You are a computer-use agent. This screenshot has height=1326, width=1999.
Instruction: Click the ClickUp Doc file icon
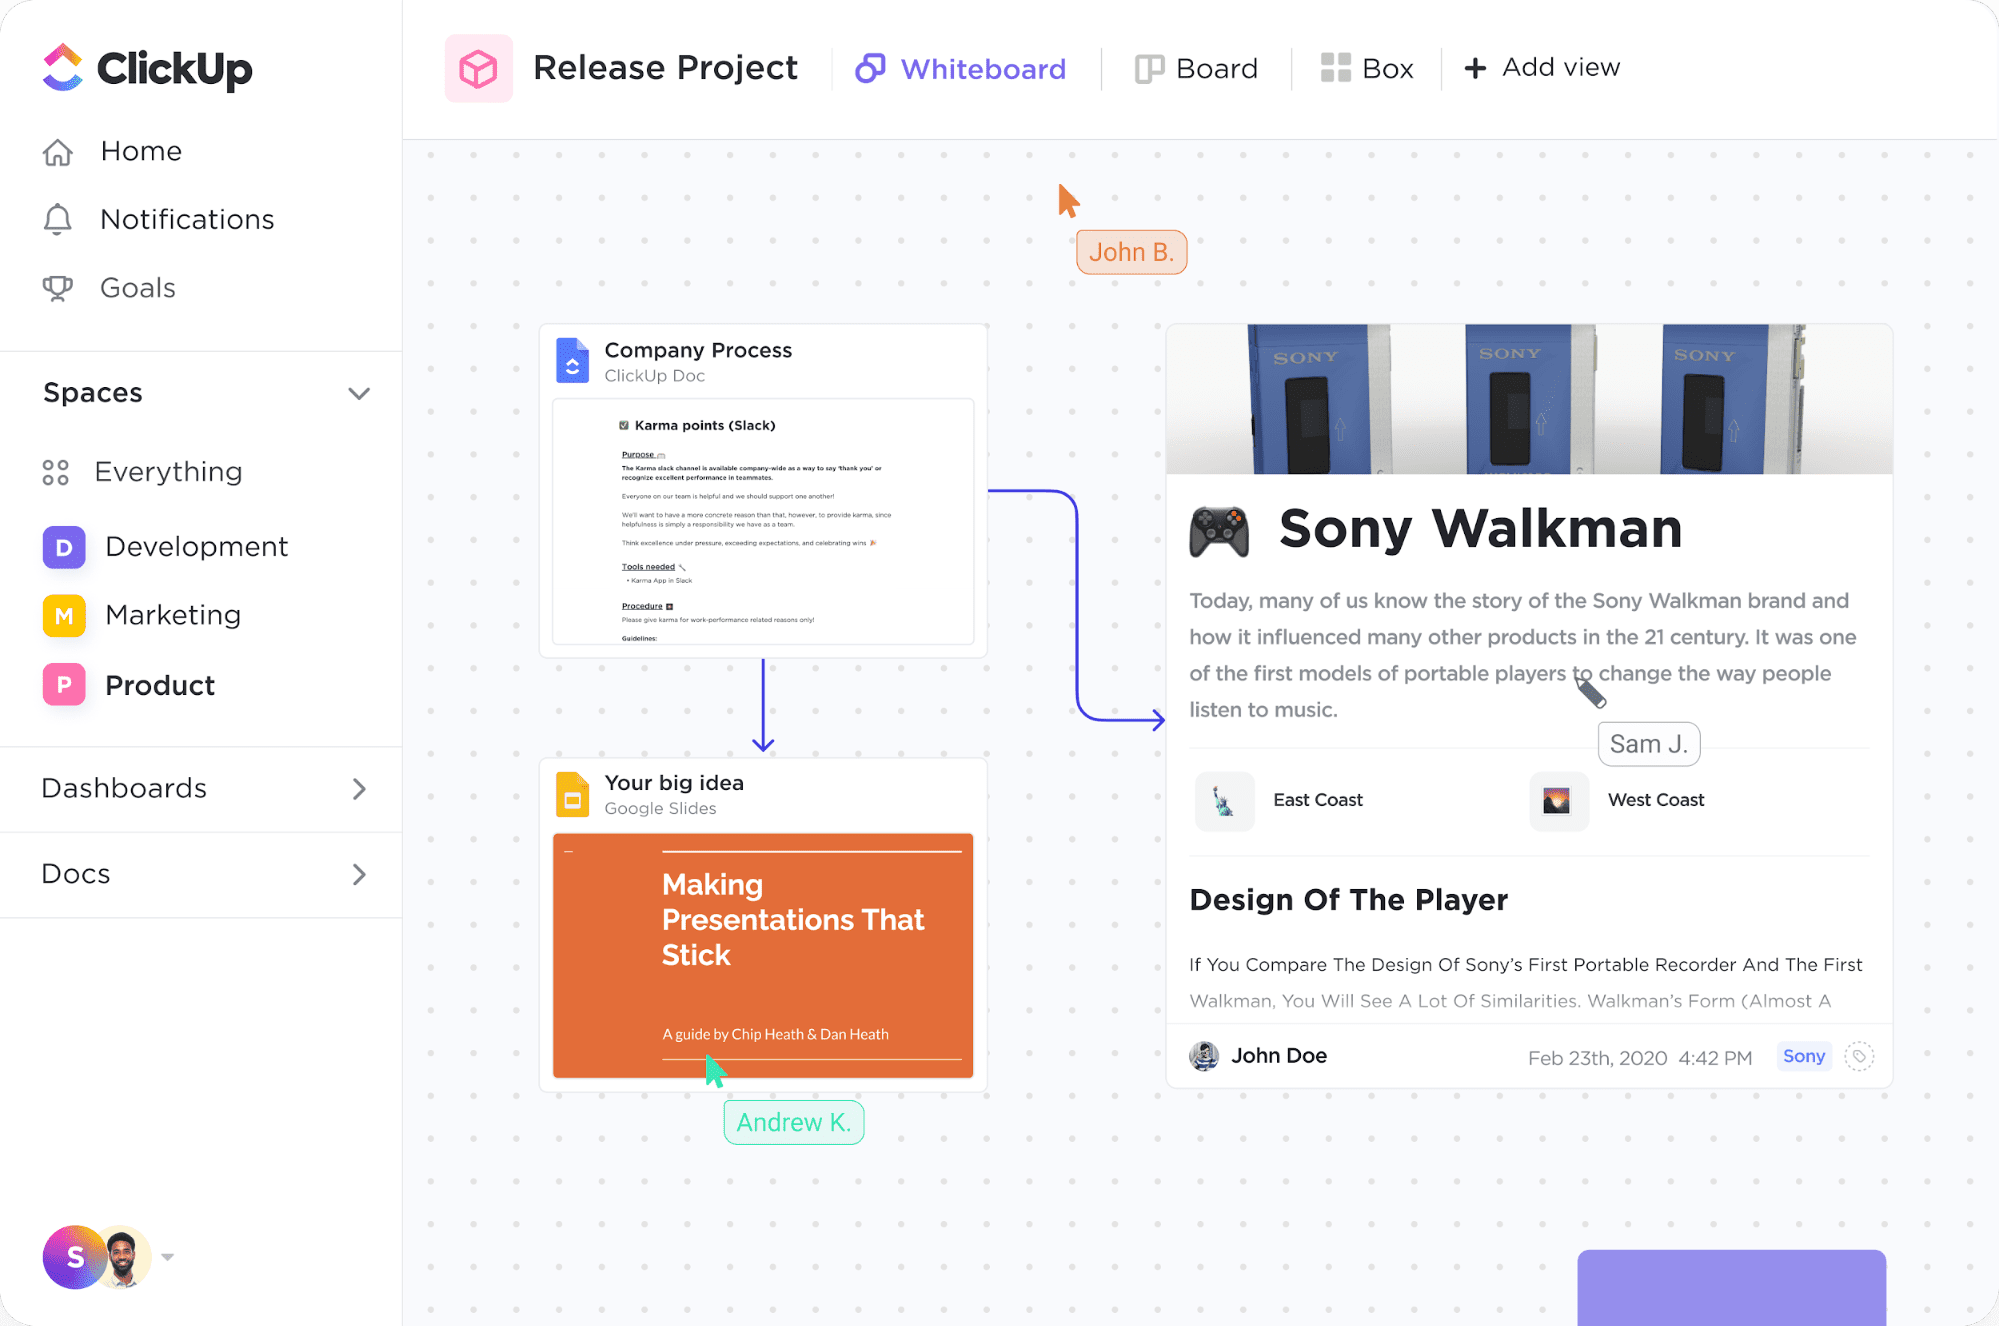click(572, 361)
